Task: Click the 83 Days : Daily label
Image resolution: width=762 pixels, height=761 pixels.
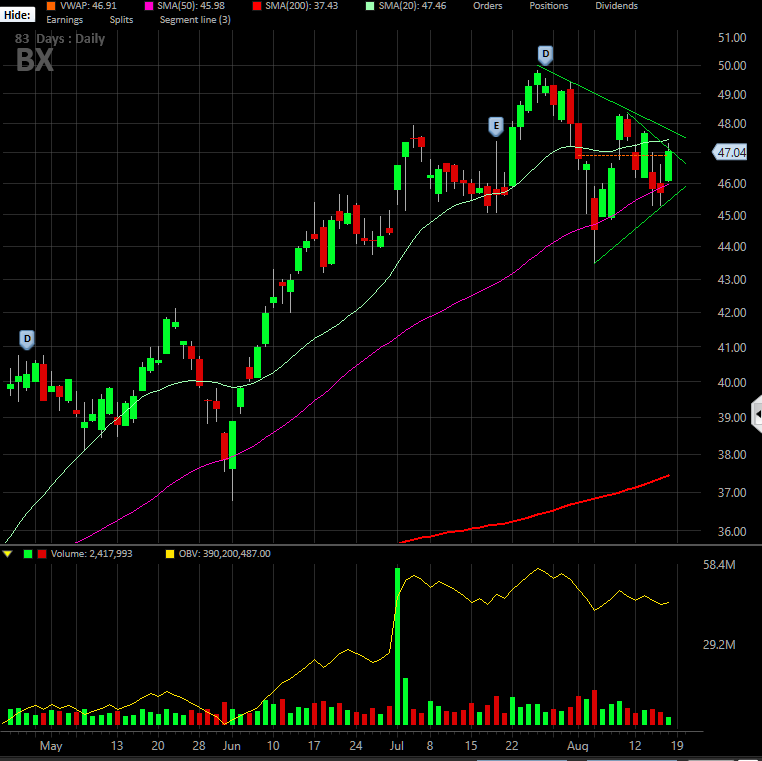Action: point(60,38)
